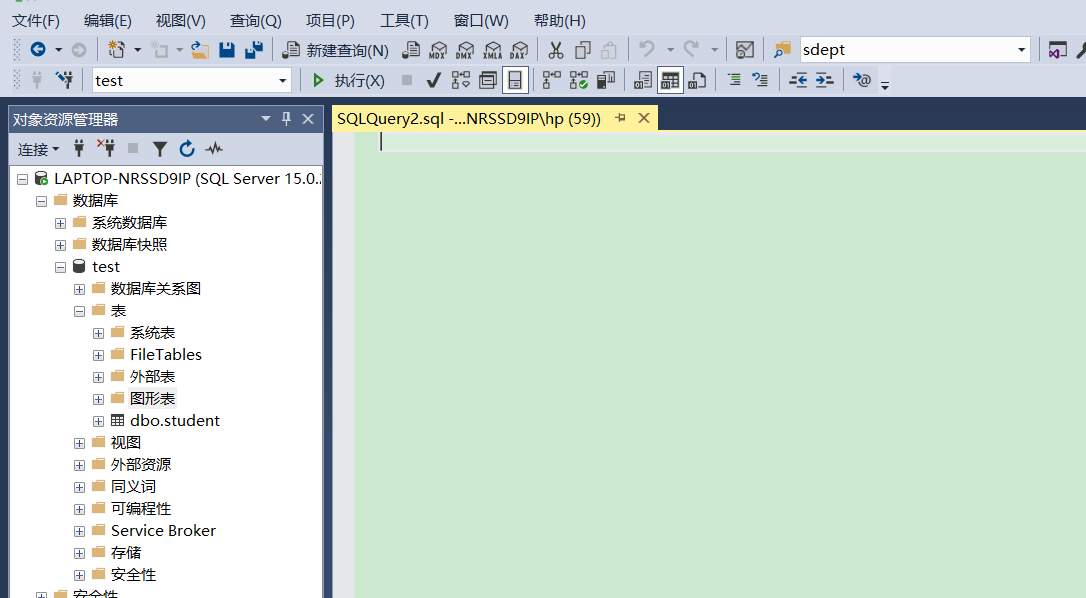Screen dimensions: 1086x598
Task: Click the DMX query icon
Action: pos(465,50)
